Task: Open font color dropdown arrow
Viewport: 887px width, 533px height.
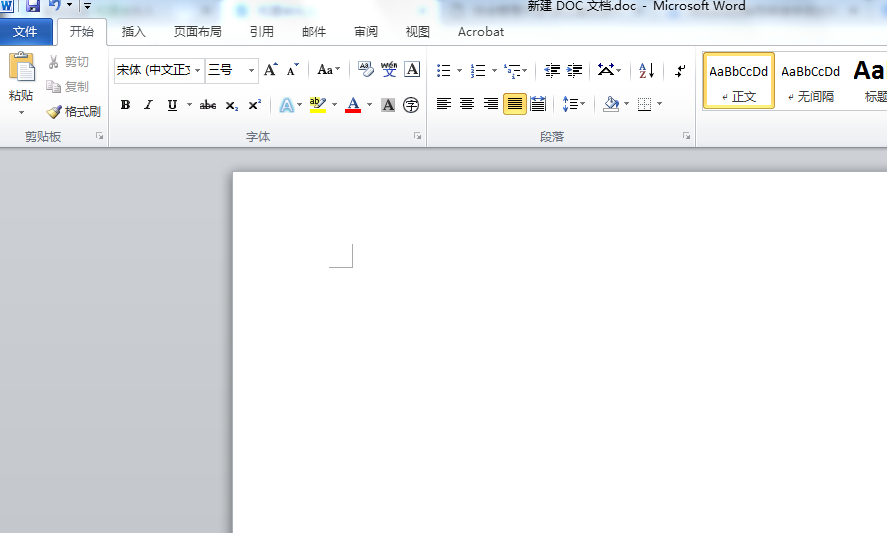Action: 369,105
